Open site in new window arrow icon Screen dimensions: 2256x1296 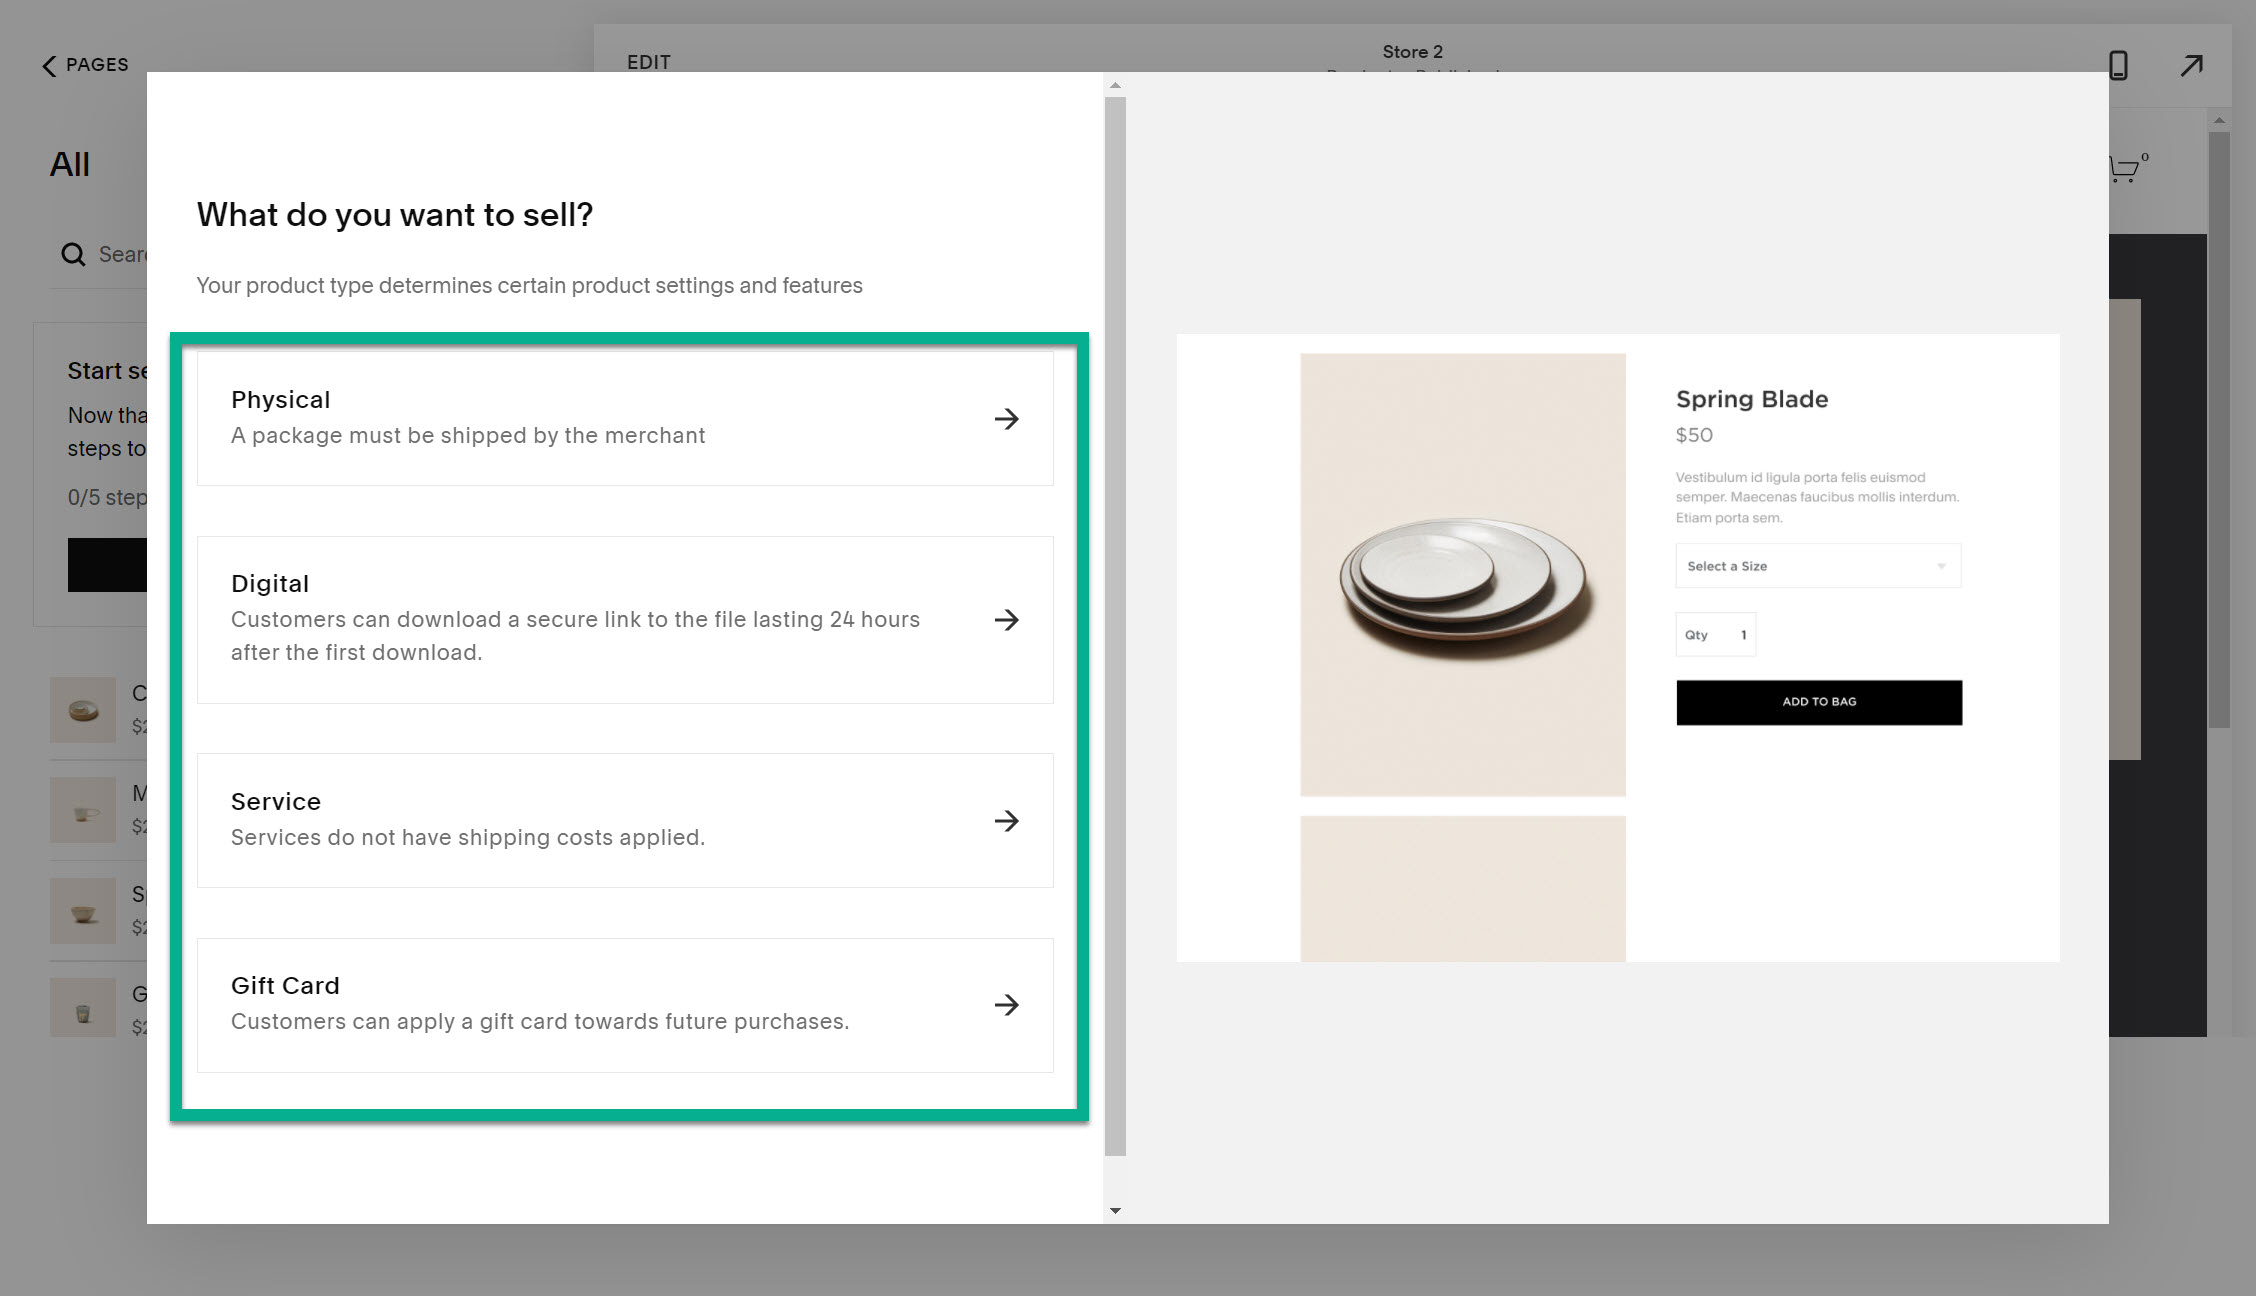[x=2191, y=66]
